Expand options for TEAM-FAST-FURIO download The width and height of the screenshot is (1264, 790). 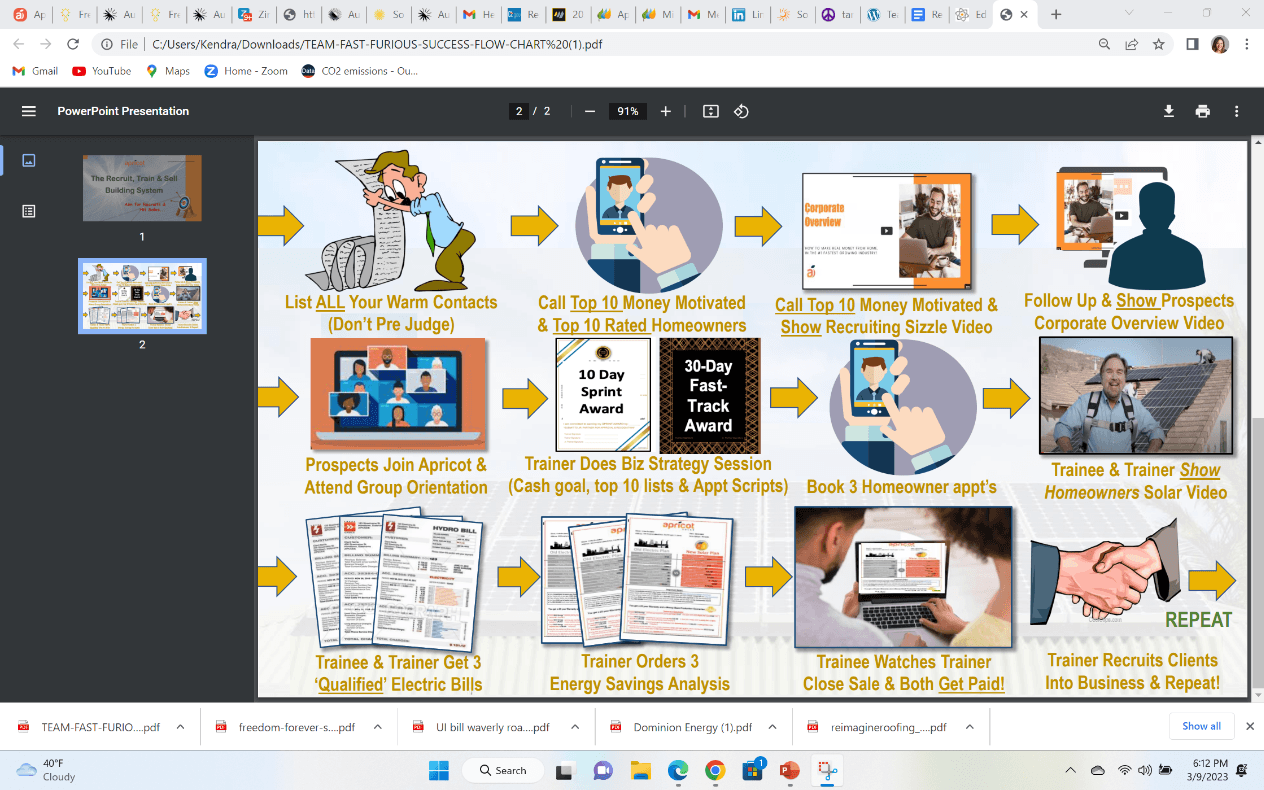180,727
